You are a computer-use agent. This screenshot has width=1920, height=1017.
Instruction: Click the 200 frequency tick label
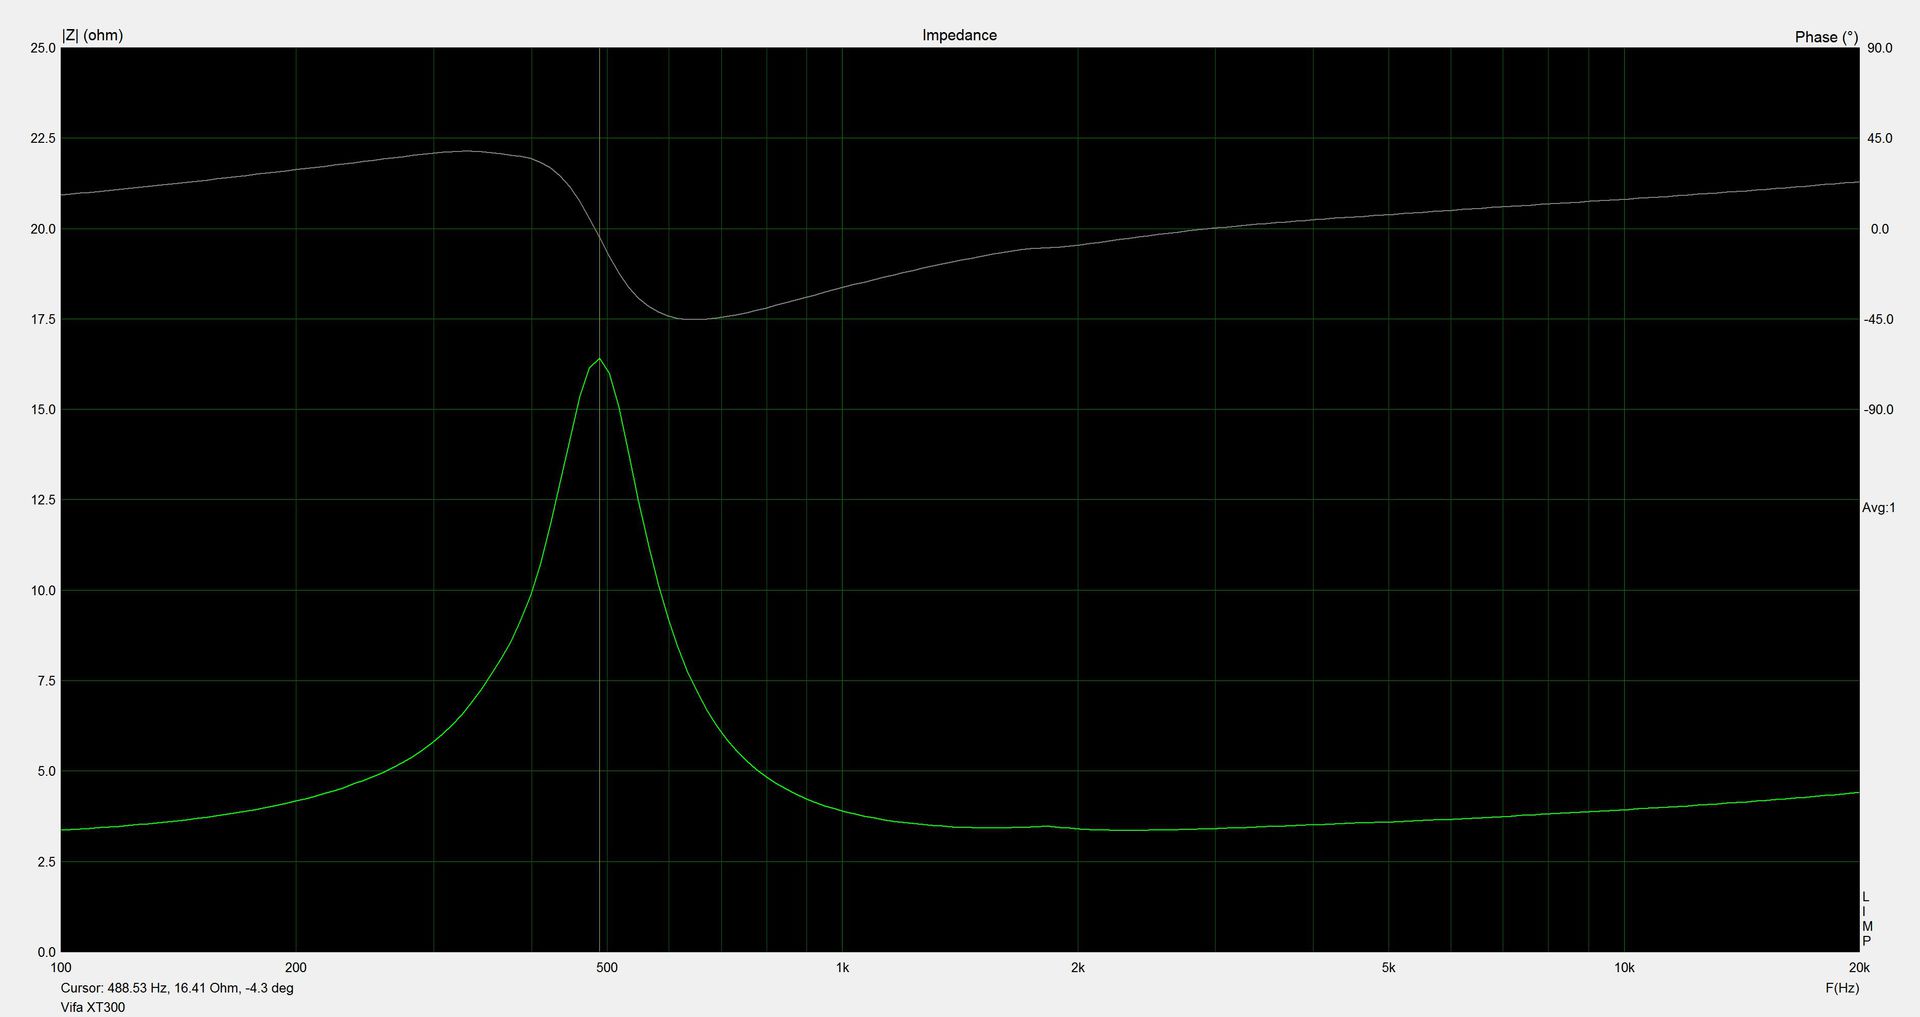click(x=296, y=968)
